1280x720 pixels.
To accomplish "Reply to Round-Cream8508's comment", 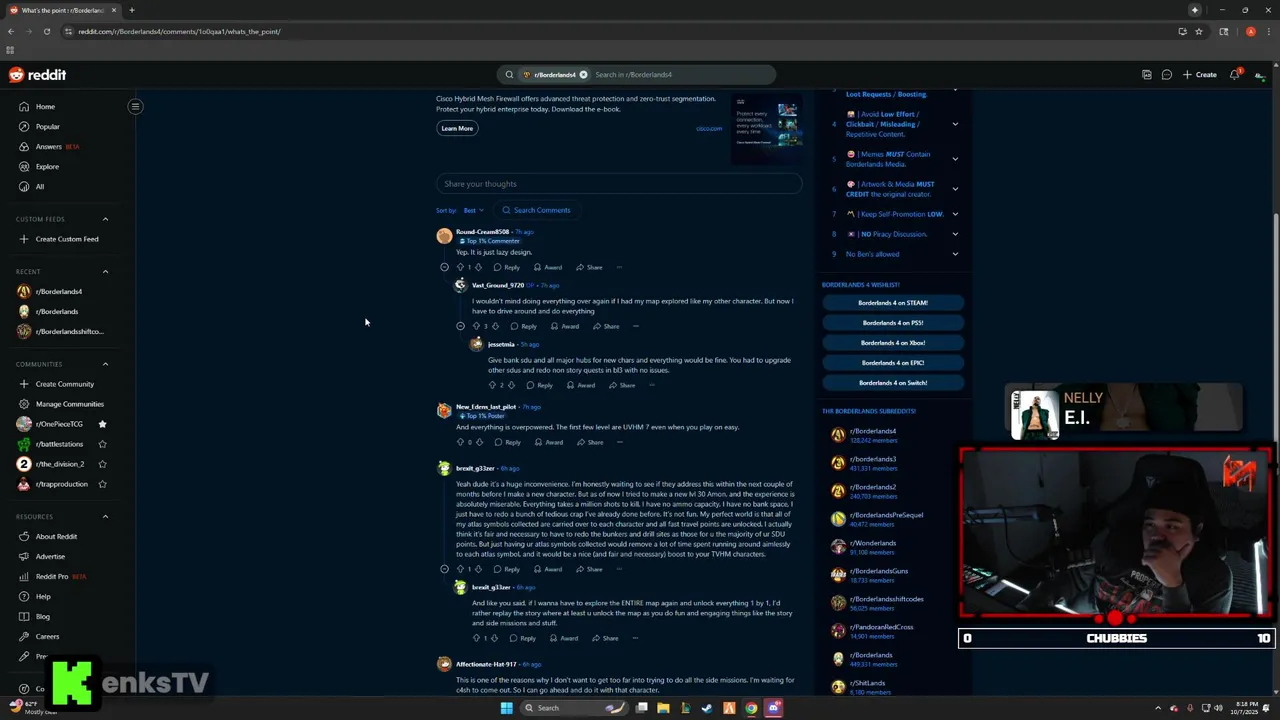I will click(x=507, y=267).
